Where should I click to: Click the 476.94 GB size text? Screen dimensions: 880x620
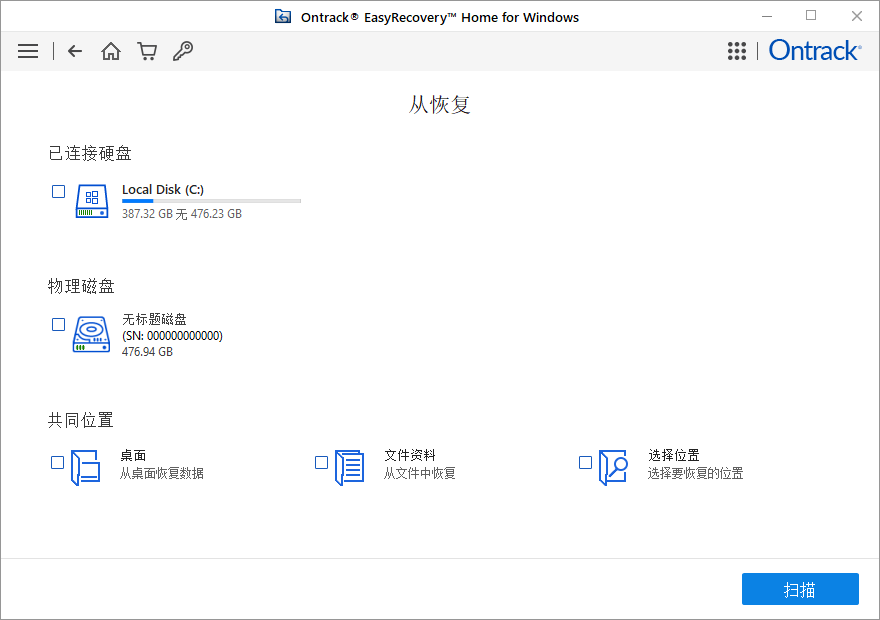pos(148,352)
